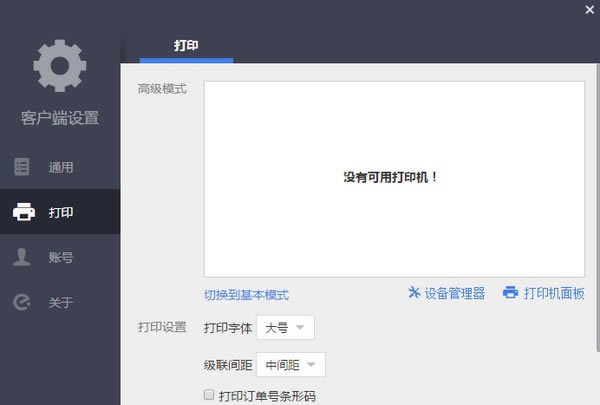The height and width of the screenshot is (405, 600).
Task: Click the vertical scrollbar on the right
Action: point(598,207)
